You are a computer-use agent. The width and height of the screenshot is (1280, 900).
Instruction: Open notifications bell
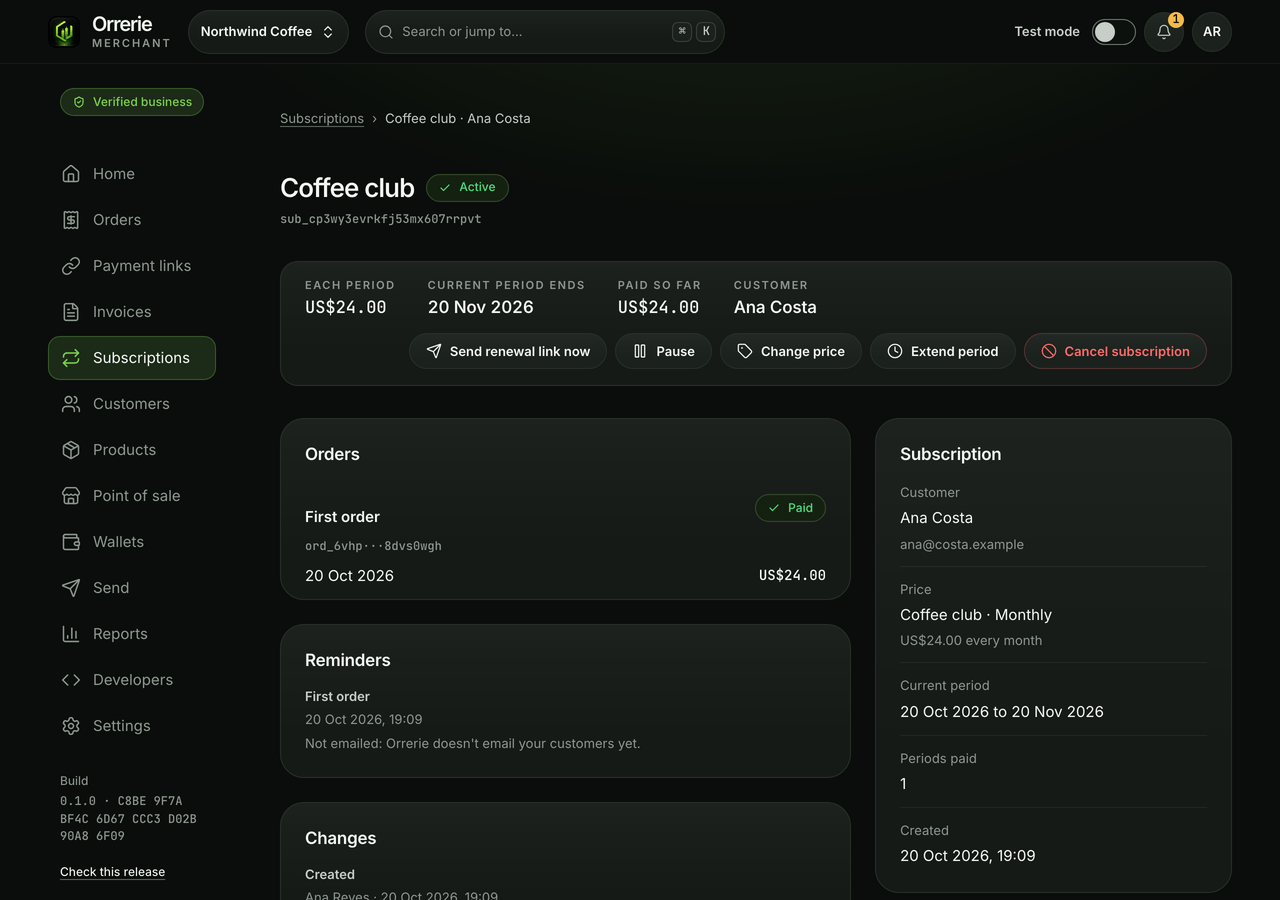pyautogui.click(x=1164, y=32)
